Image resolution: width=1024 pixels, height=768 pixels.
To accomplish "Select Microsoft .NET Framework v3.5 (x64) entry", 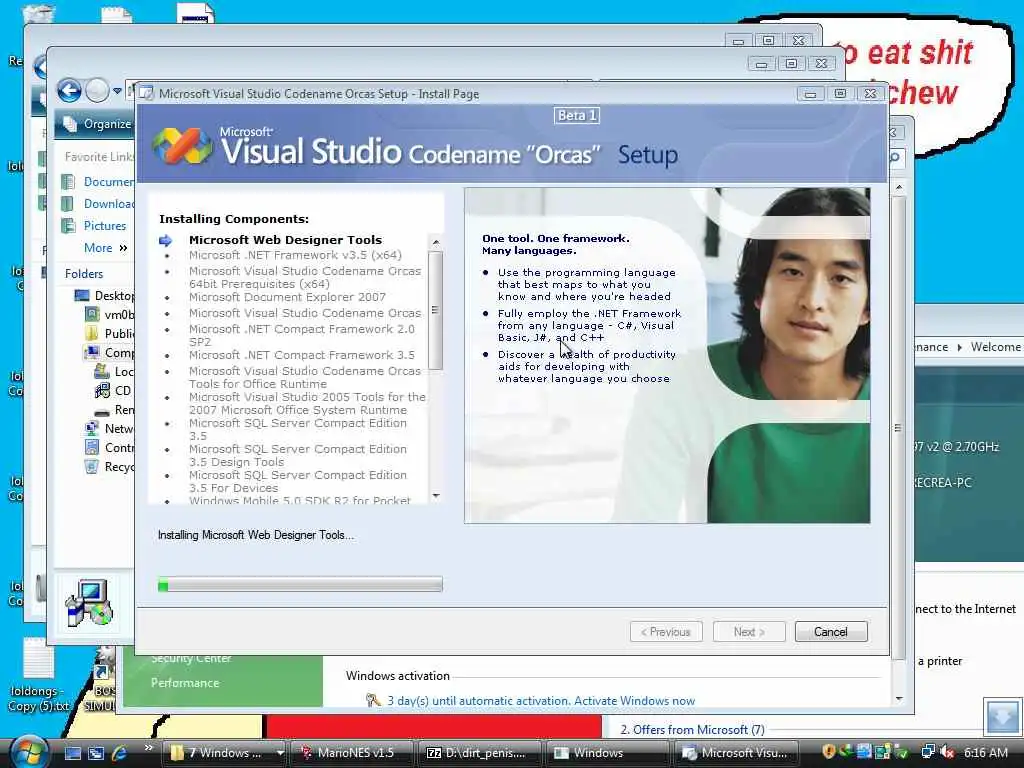I will click(295, 255).
